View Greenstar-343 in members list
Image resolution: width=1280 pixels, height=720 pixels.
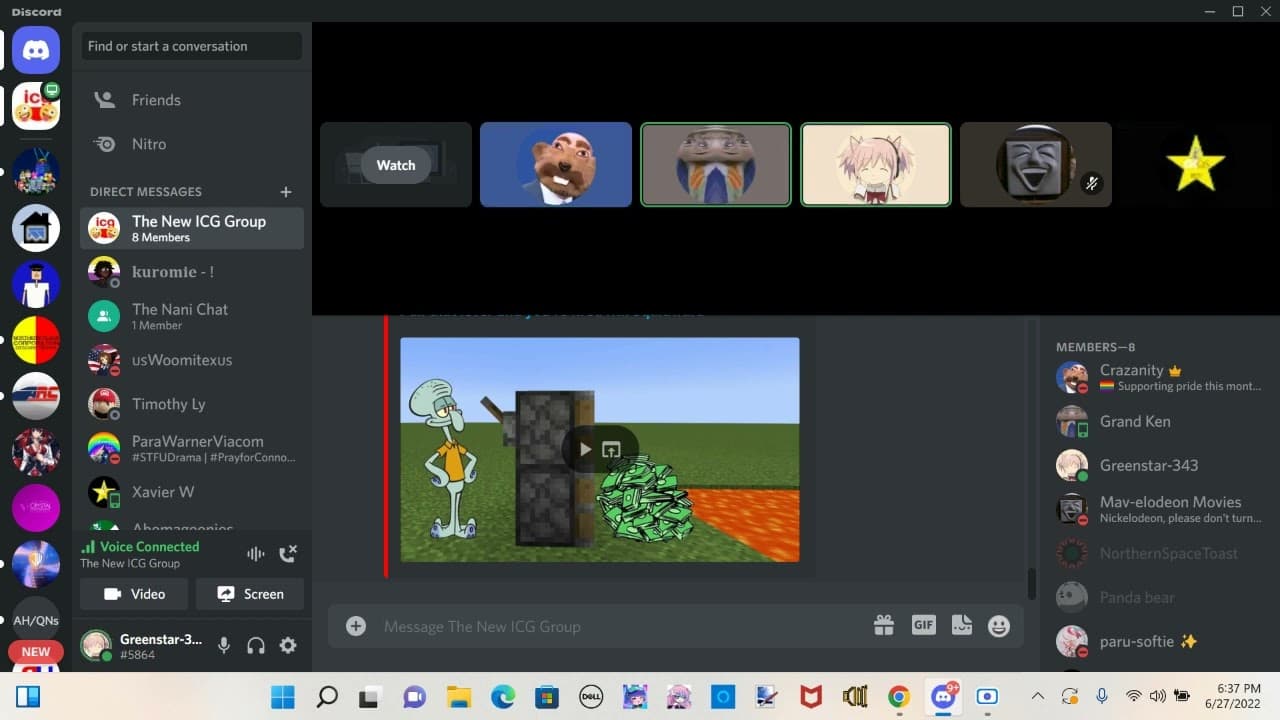(x=1160, y=465)
